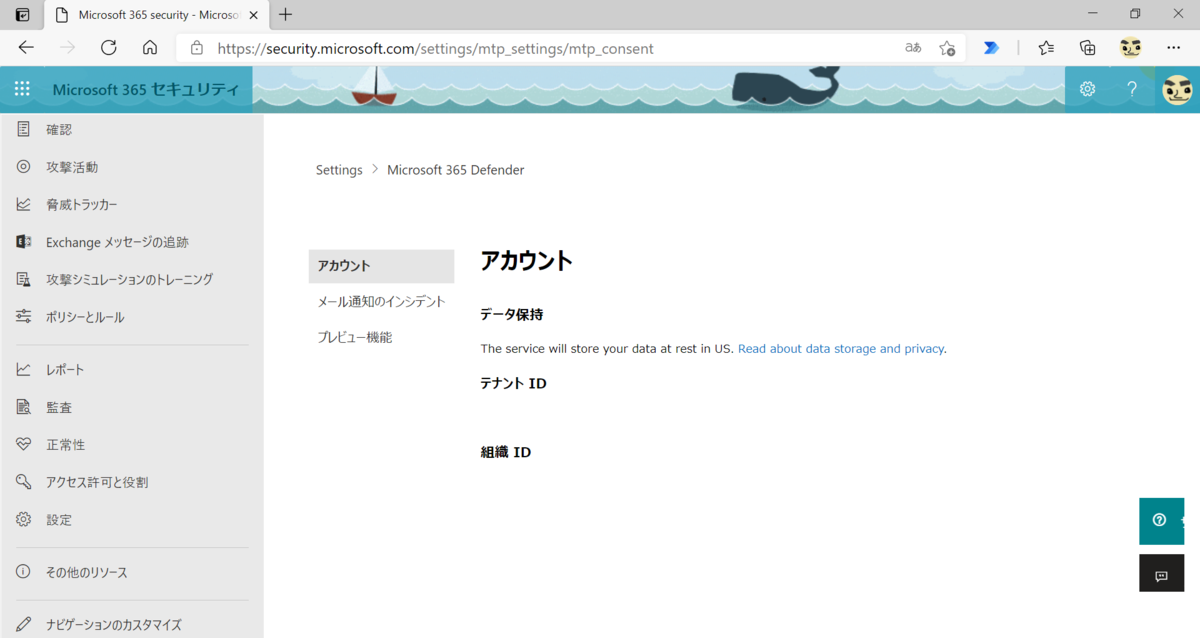Image resolution: width=1200 pixels, height=638 pixels.
Task: Click the 確認 sidebar icon
Action: [24, 129]
